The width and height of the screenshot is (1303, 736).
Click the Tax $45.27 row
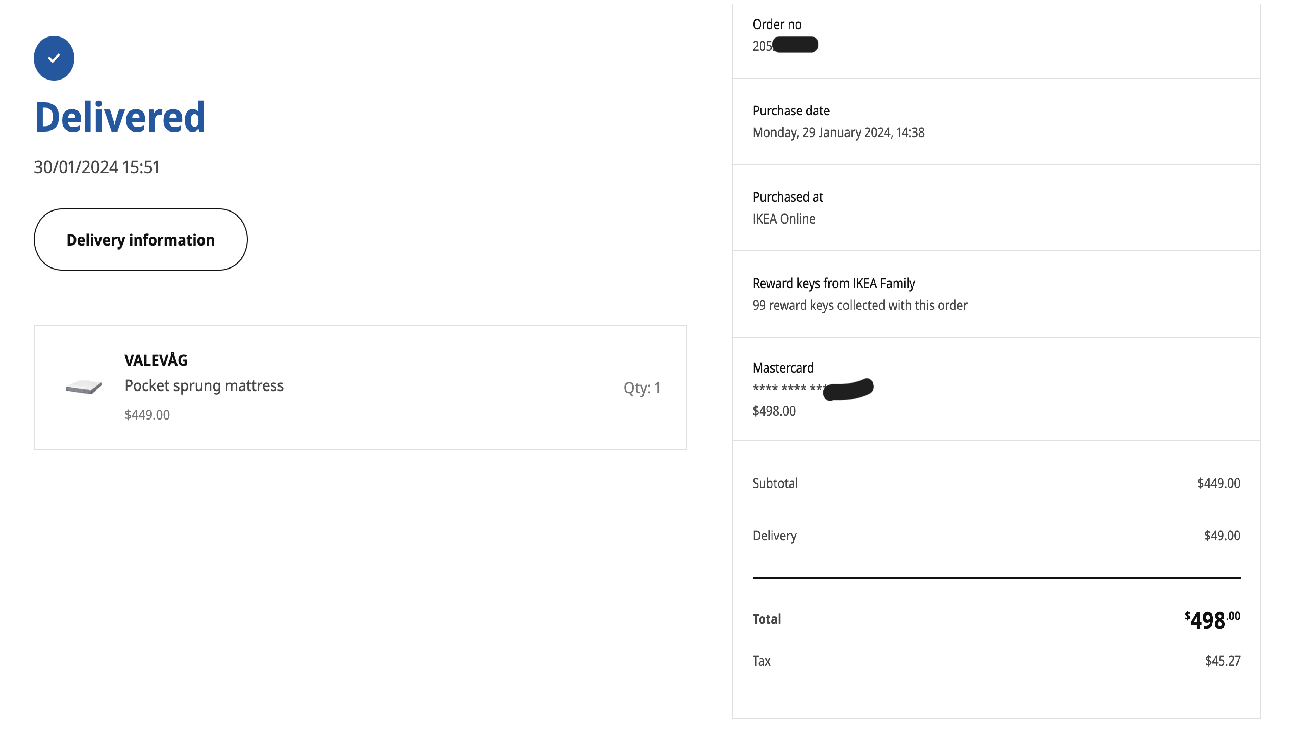click(996, 661)
